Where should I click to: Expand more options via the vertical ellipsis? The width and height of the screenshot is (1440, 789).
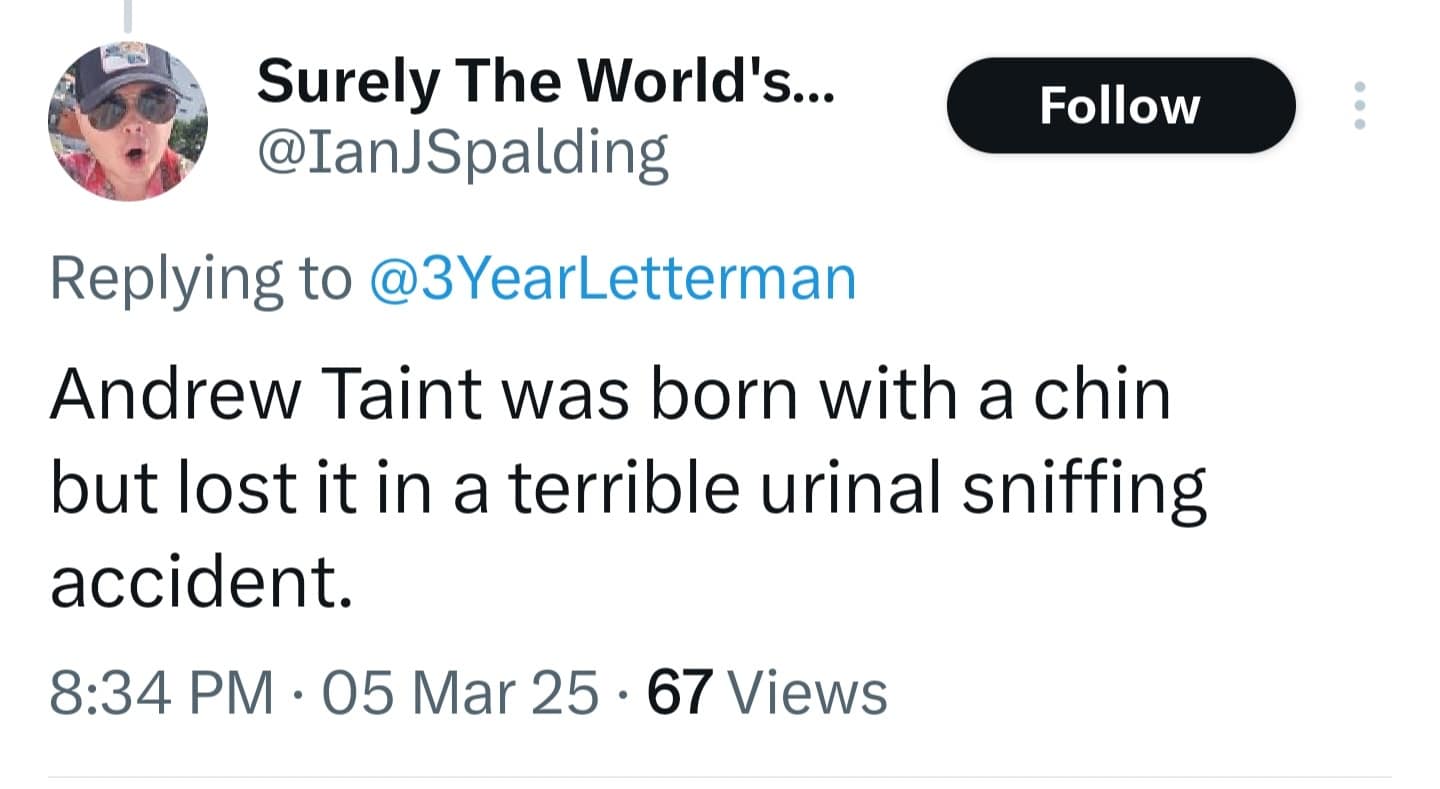click(1360, 105)
